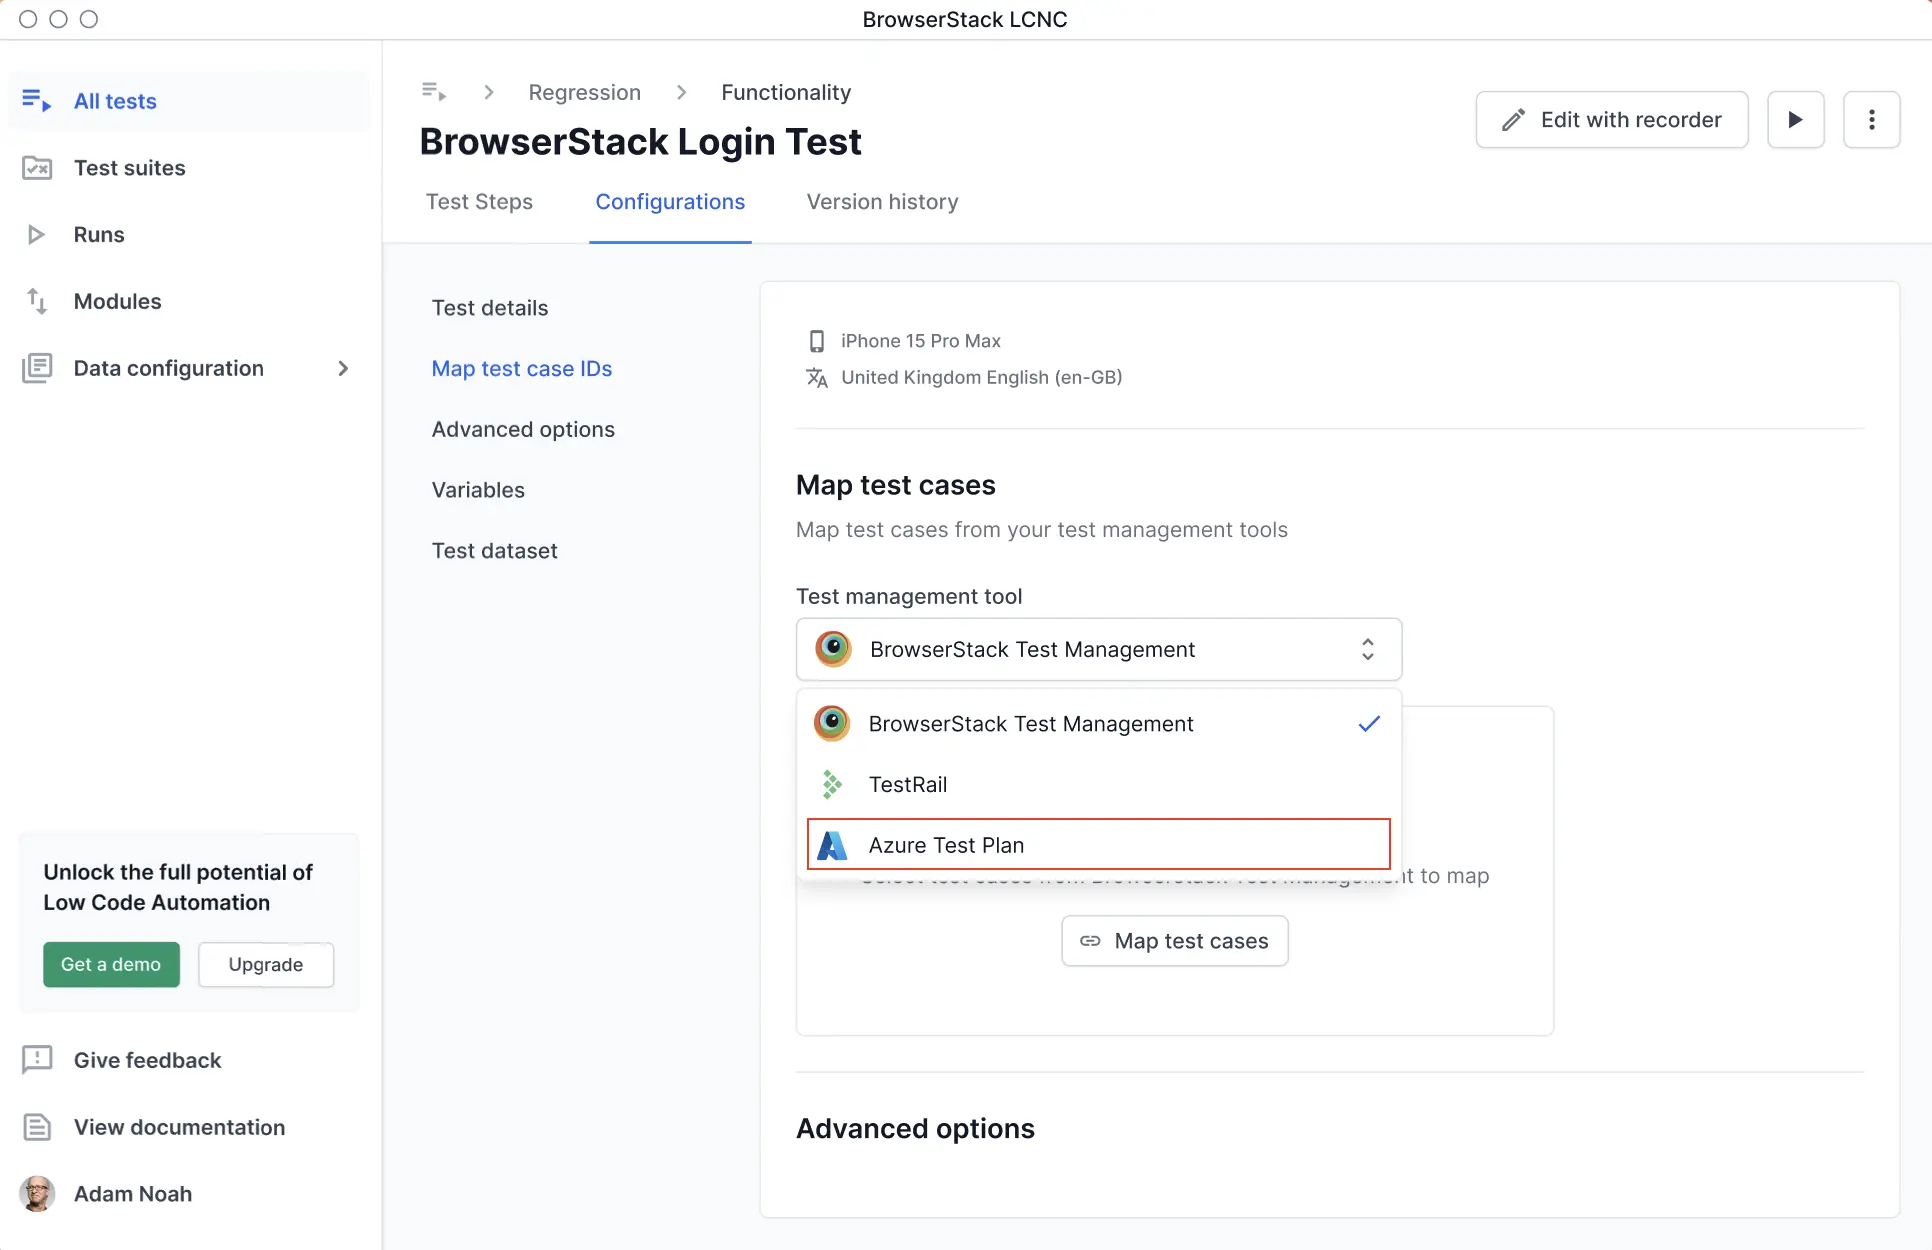
Task: Click the Get a demo button
Action: (111, 964)
